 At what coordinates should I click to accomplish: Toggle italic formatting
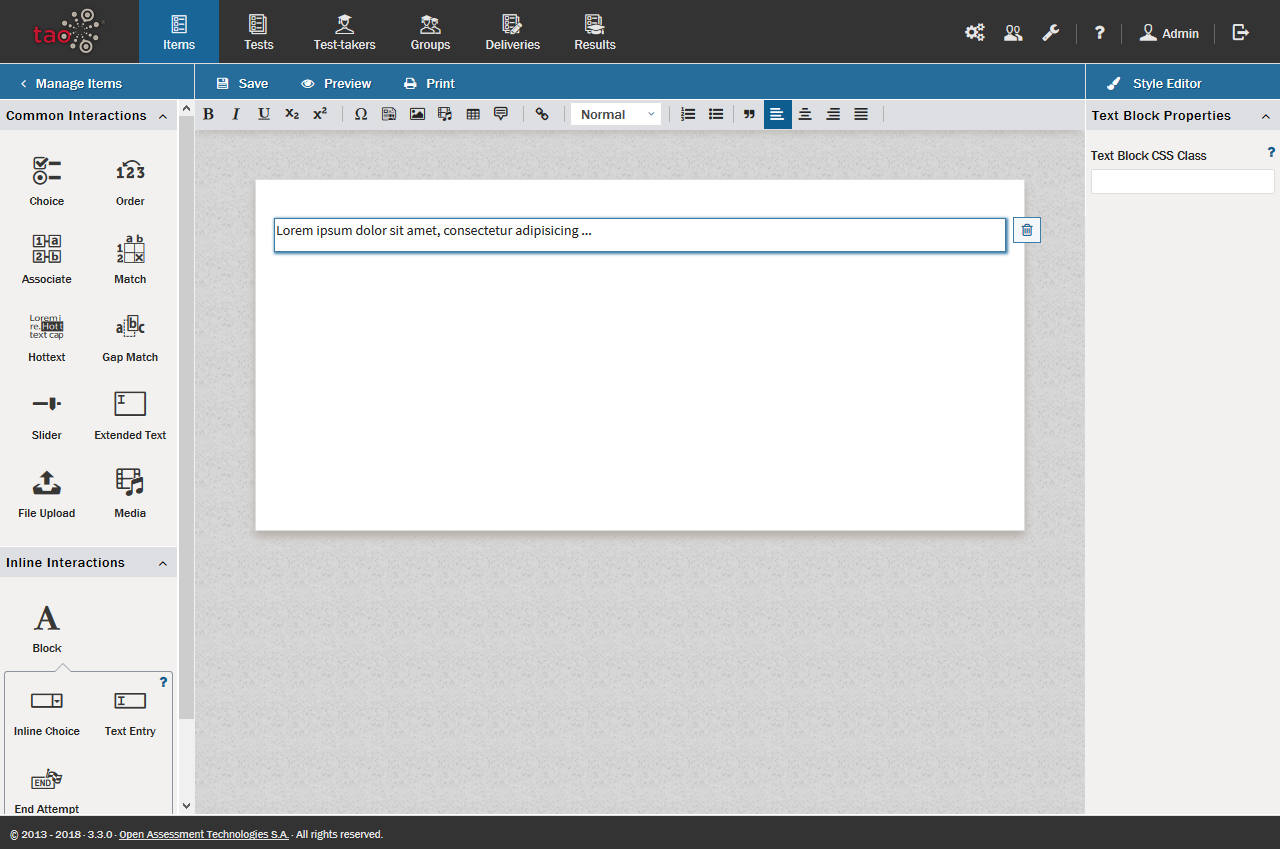click(236, 115)
